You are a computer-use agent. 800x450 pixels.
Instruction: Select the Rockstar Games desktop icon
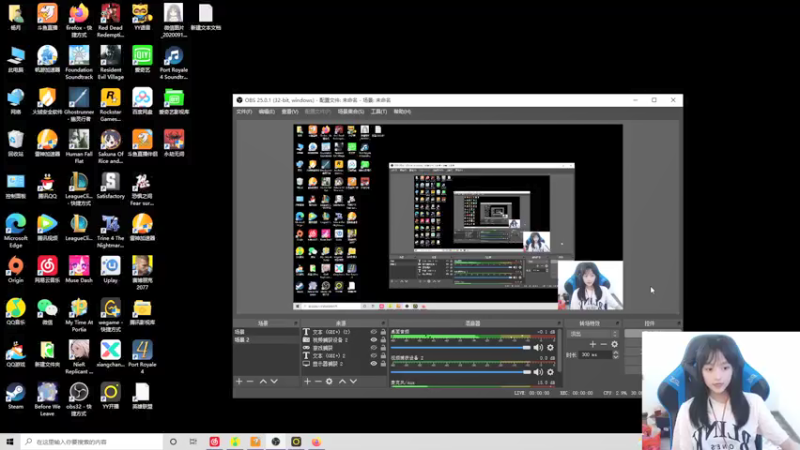click(x=110, y=105)
